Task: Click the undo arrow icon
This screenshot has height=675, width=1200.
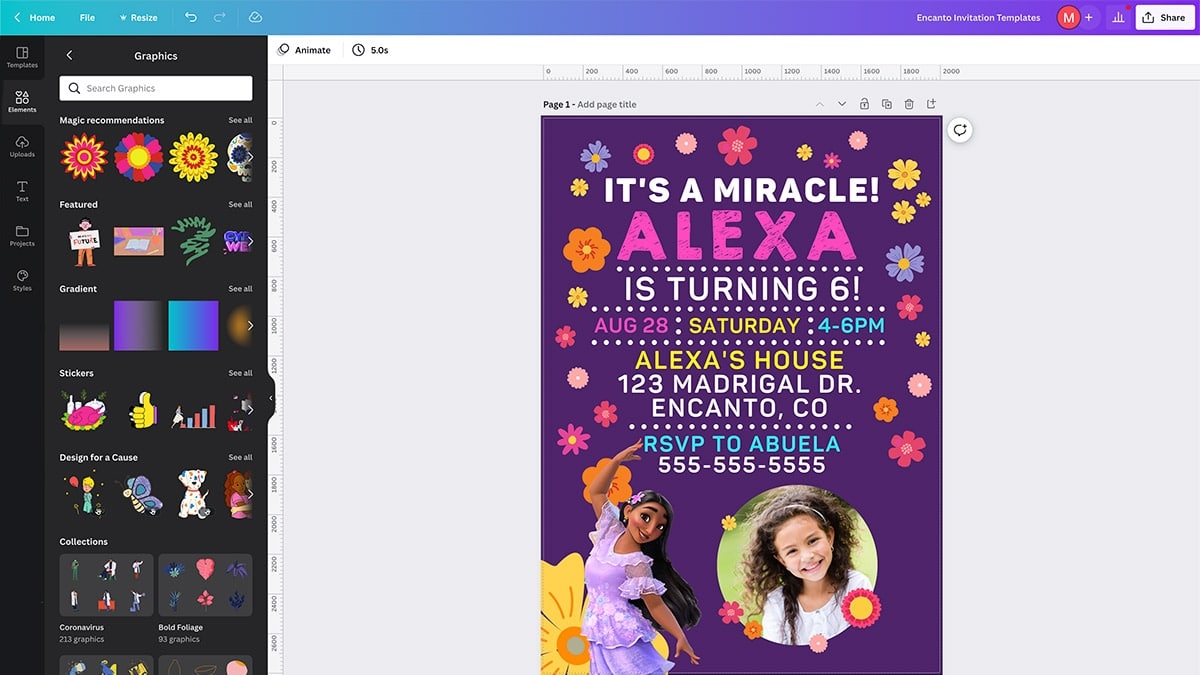Action: tap(191, 17)
